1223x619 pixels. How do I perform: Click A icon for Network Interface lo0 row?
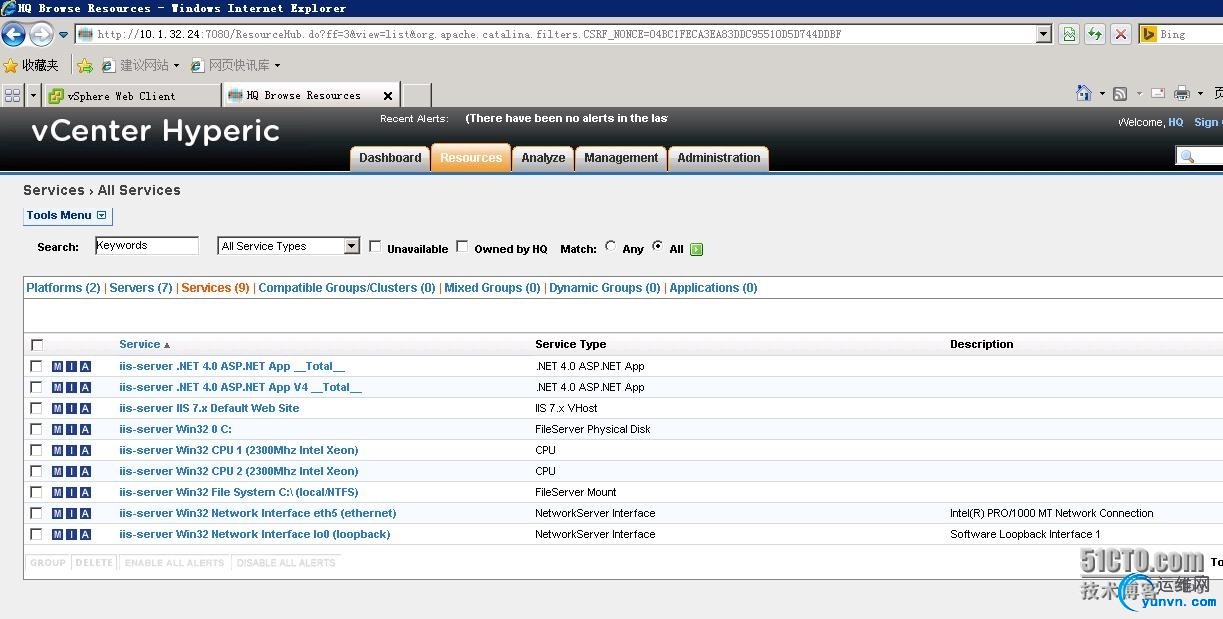[85, 534]
